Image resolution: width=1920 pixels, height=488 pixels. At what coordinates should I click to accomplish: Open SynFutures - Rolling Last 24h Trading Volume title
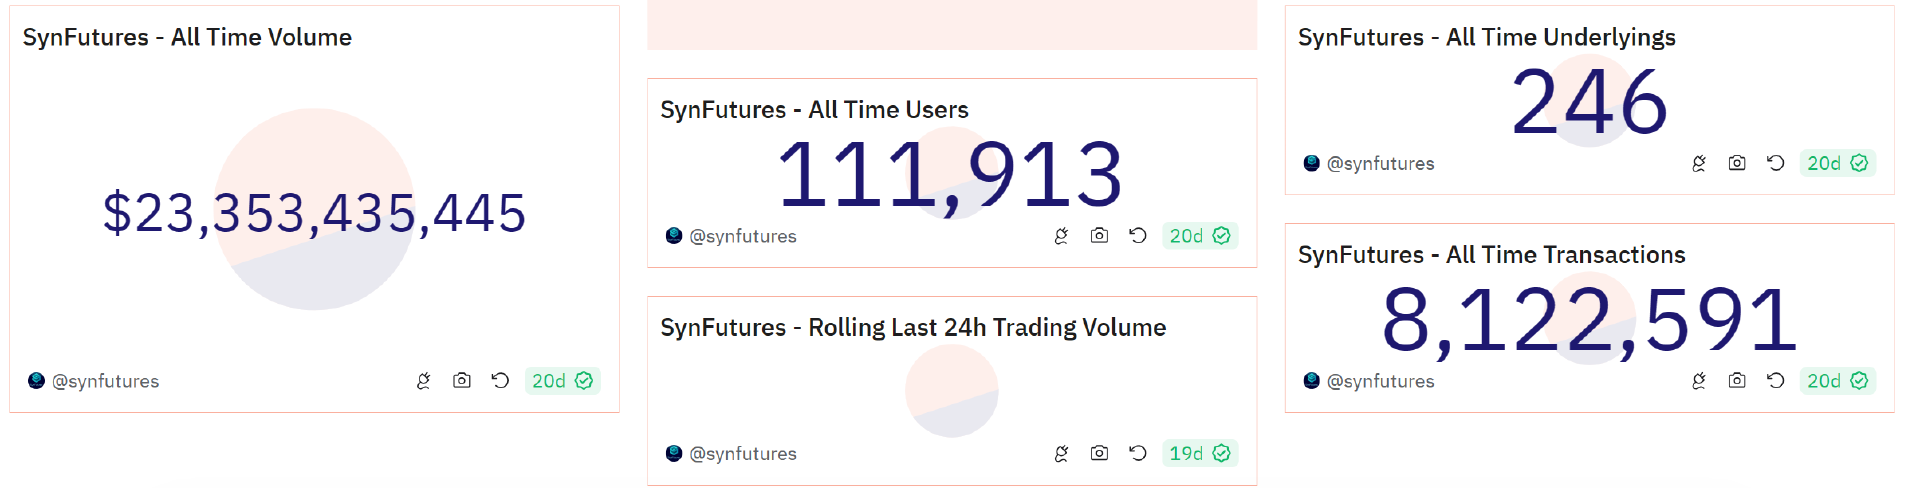pyautogui.click(x=912, y=327)
